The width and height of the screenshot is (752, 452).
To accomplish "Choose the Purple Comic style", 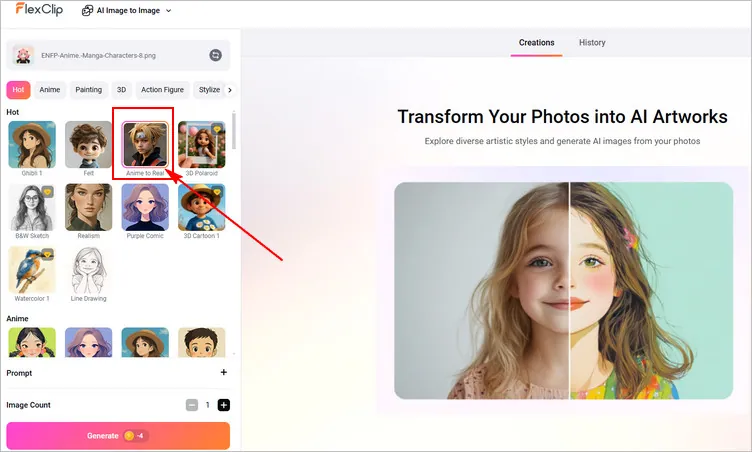I will [145, 207].
